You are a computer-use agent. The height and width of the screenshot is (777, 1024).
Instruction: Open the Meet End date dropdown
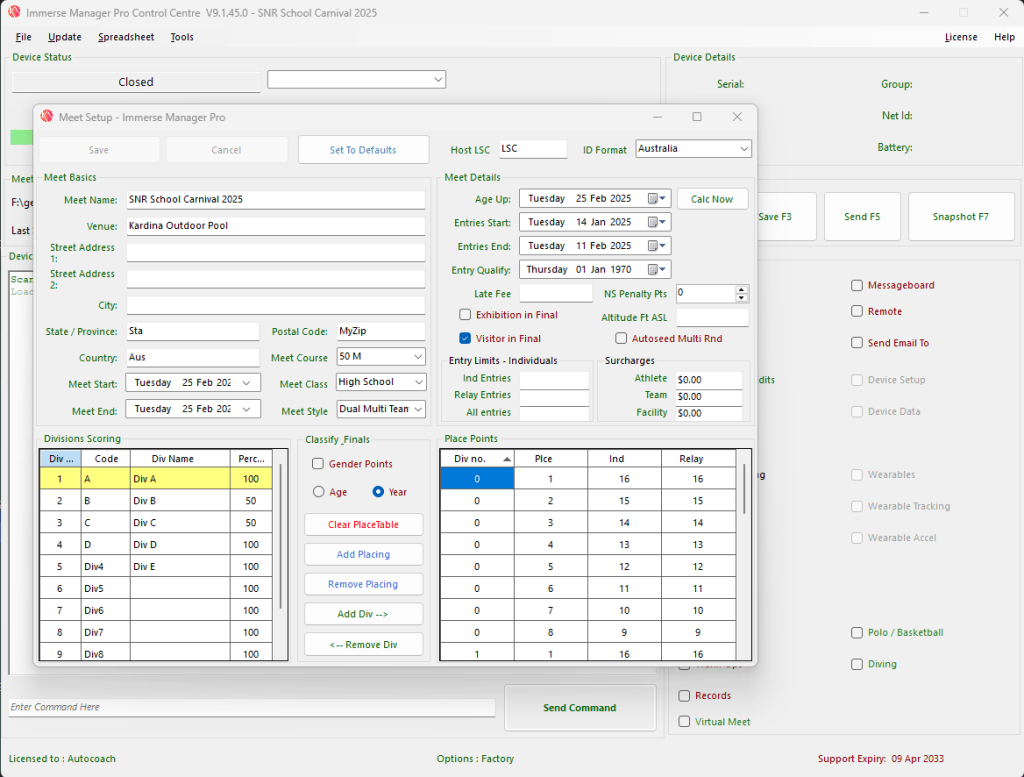[246, 409]
